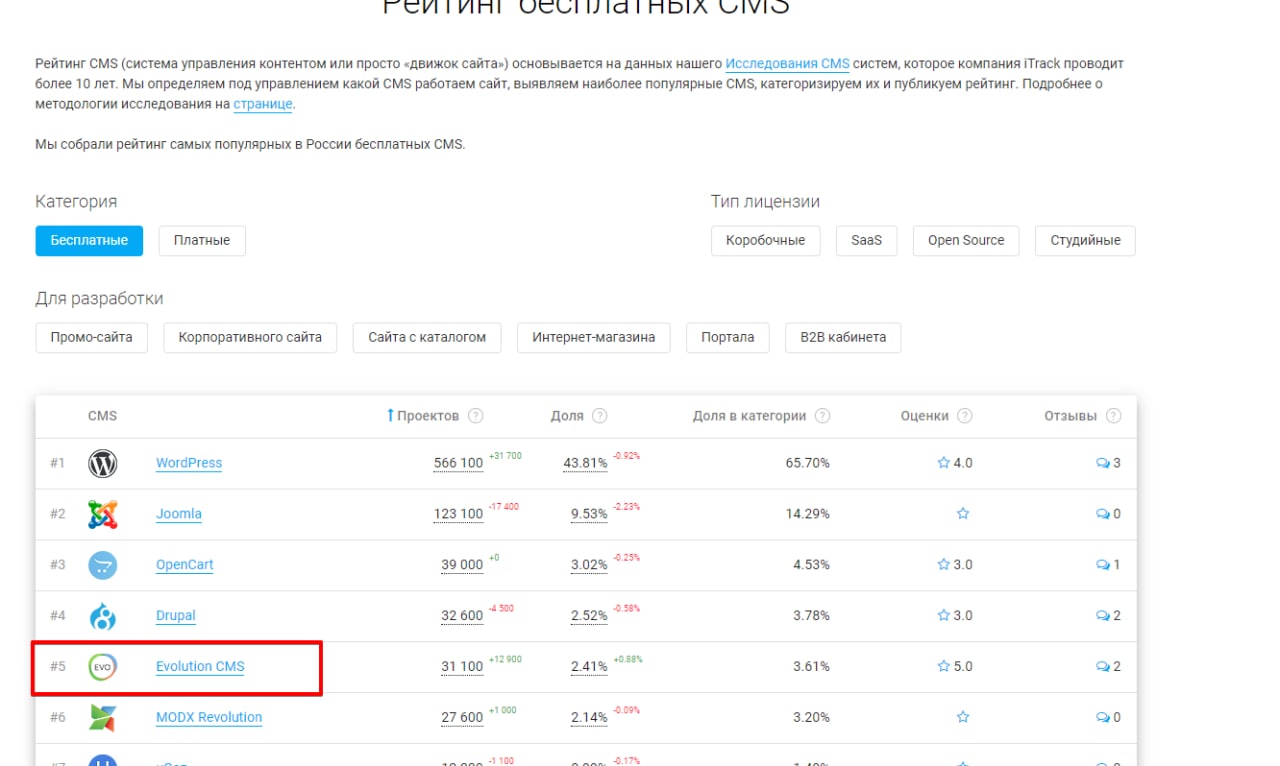Open the Исследования CMS link
The image size is (1280, 766).
coord(787,64)
